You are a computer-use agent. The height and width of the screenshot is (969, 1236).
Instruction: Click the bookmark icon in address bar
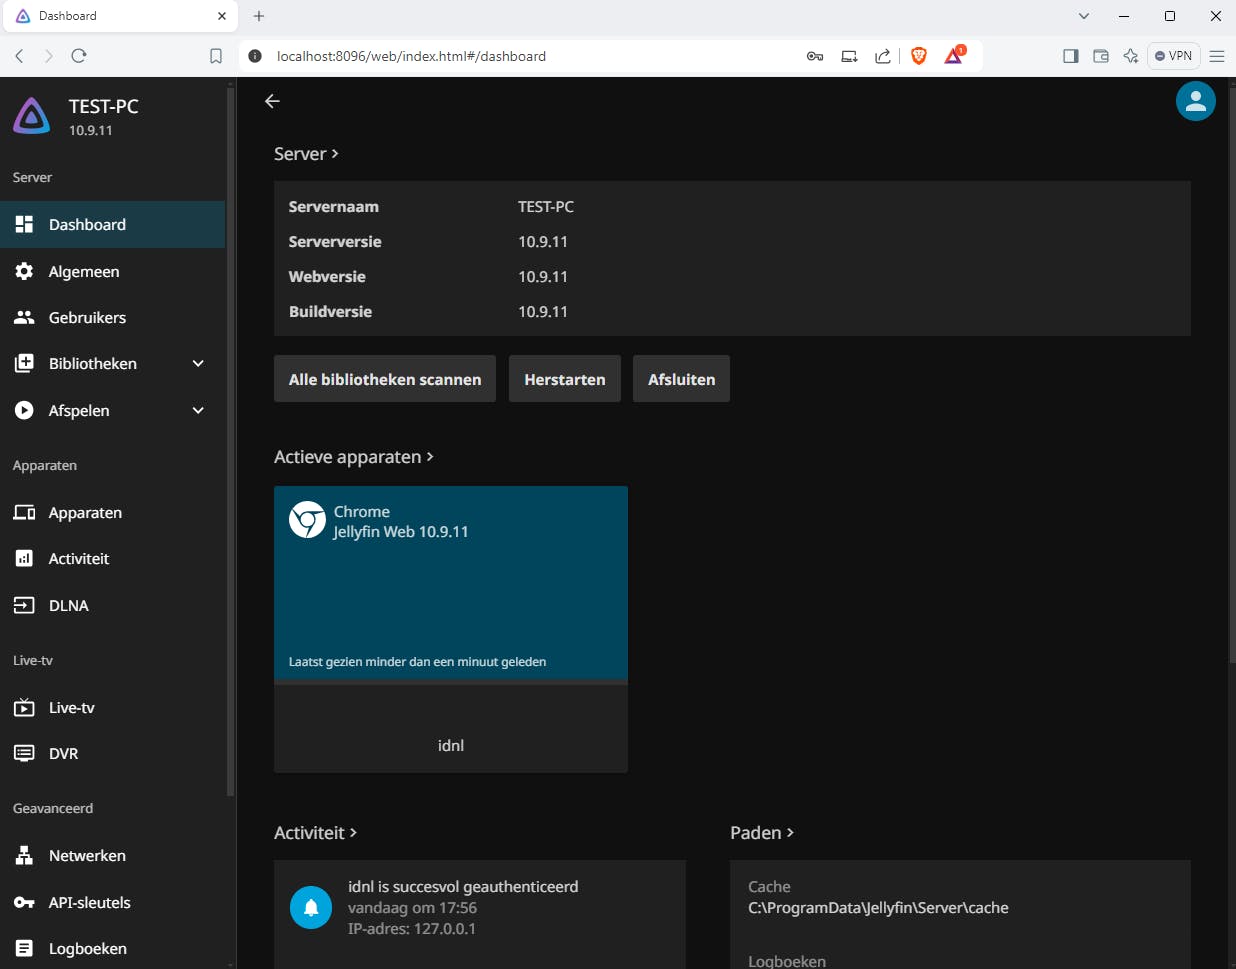pos(216,56)
